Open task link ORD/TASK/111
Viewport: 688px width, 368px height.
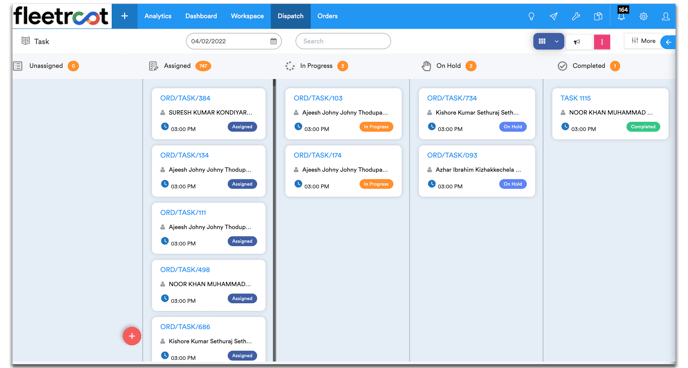coord(183,213)
